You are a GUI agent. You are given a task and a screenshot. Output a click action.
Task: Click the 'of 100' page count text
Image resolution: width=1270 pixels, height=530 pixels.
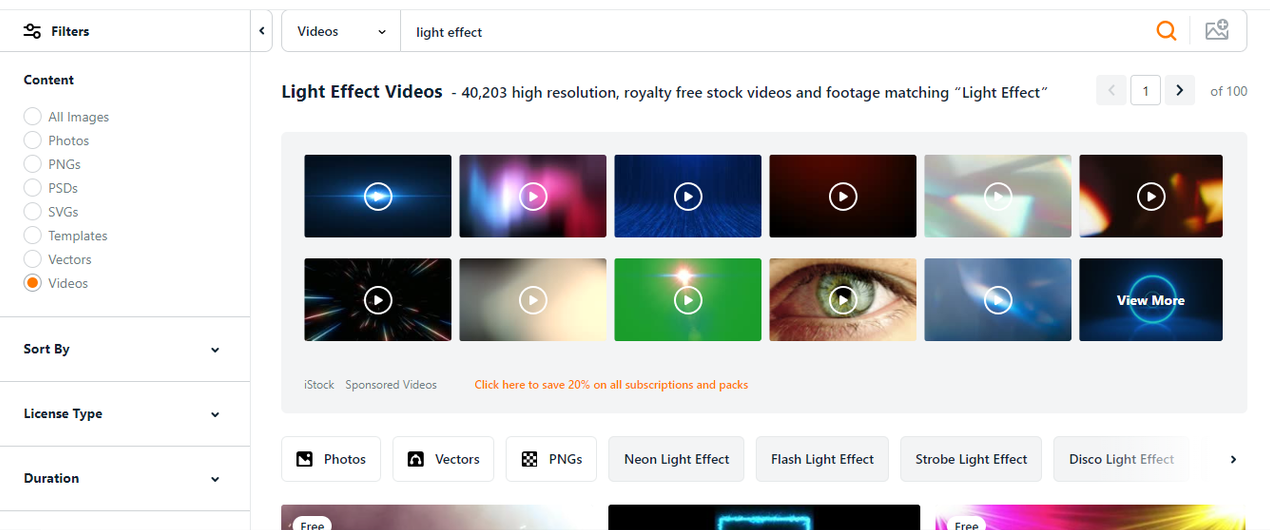click(1228, 91)
